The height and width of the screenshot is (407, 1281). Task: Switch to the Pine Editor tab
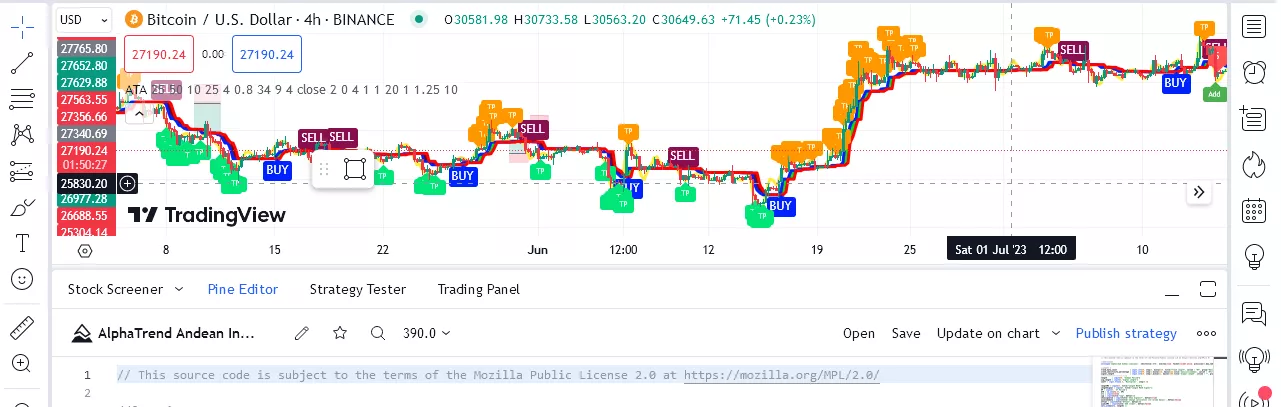243,289
